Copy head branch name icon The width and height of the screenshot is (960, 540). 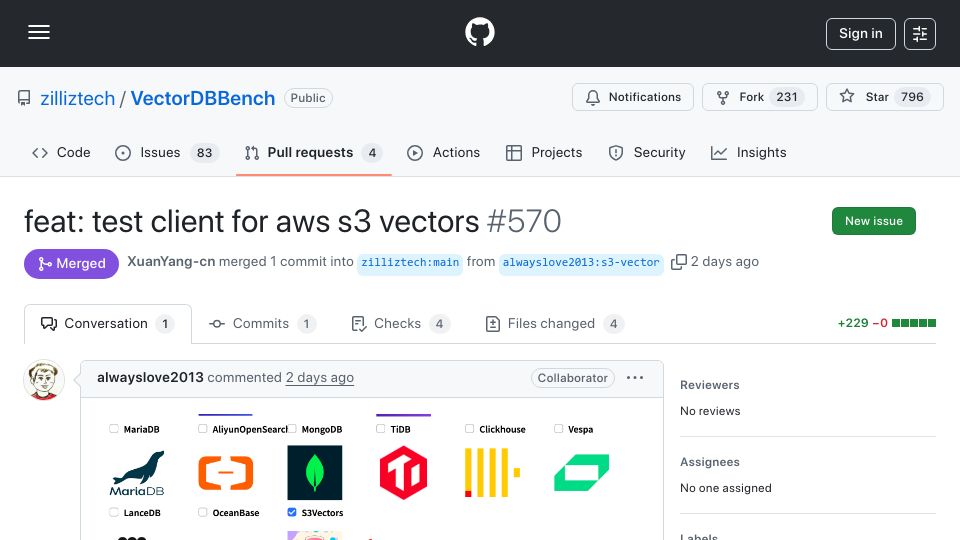[x=678, y=262]
